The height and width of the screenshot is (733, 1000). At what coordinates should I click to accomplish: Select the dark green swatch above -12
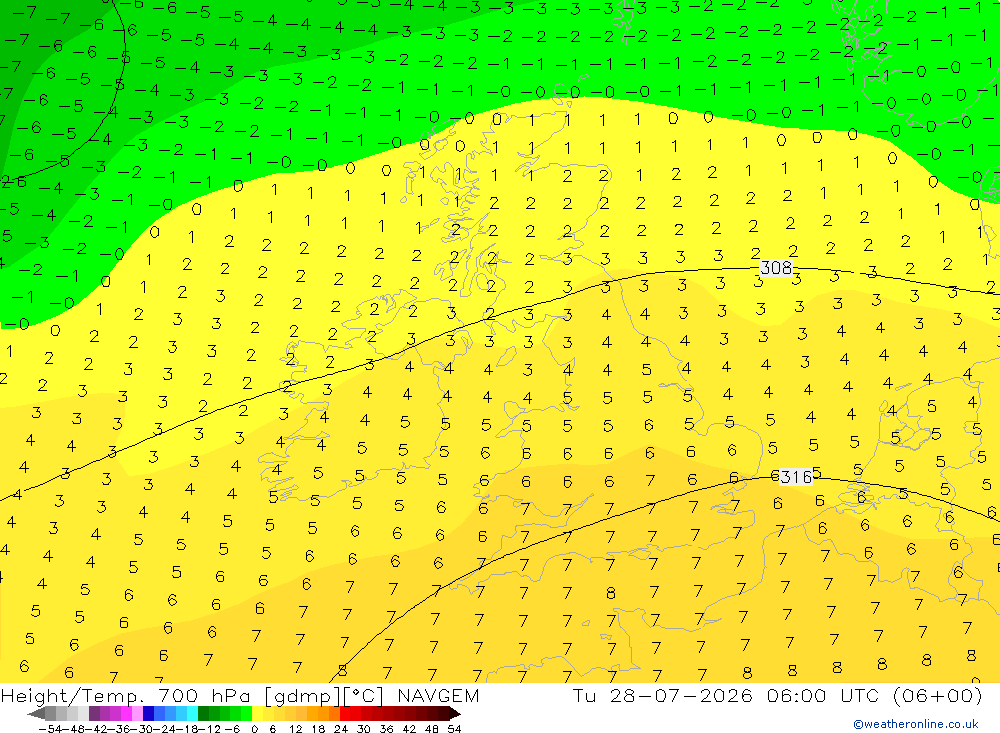tap(203, 714)
